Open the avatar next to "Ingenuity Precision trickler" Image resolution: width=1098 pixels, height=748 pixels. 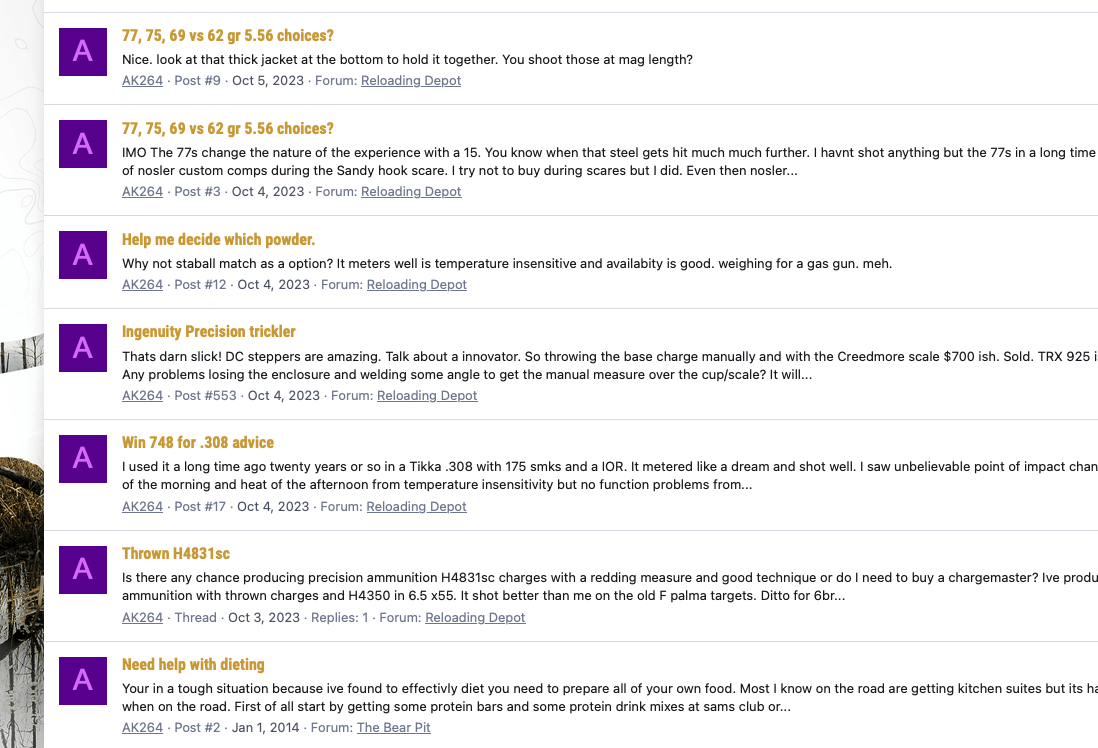tap(83, 347)
